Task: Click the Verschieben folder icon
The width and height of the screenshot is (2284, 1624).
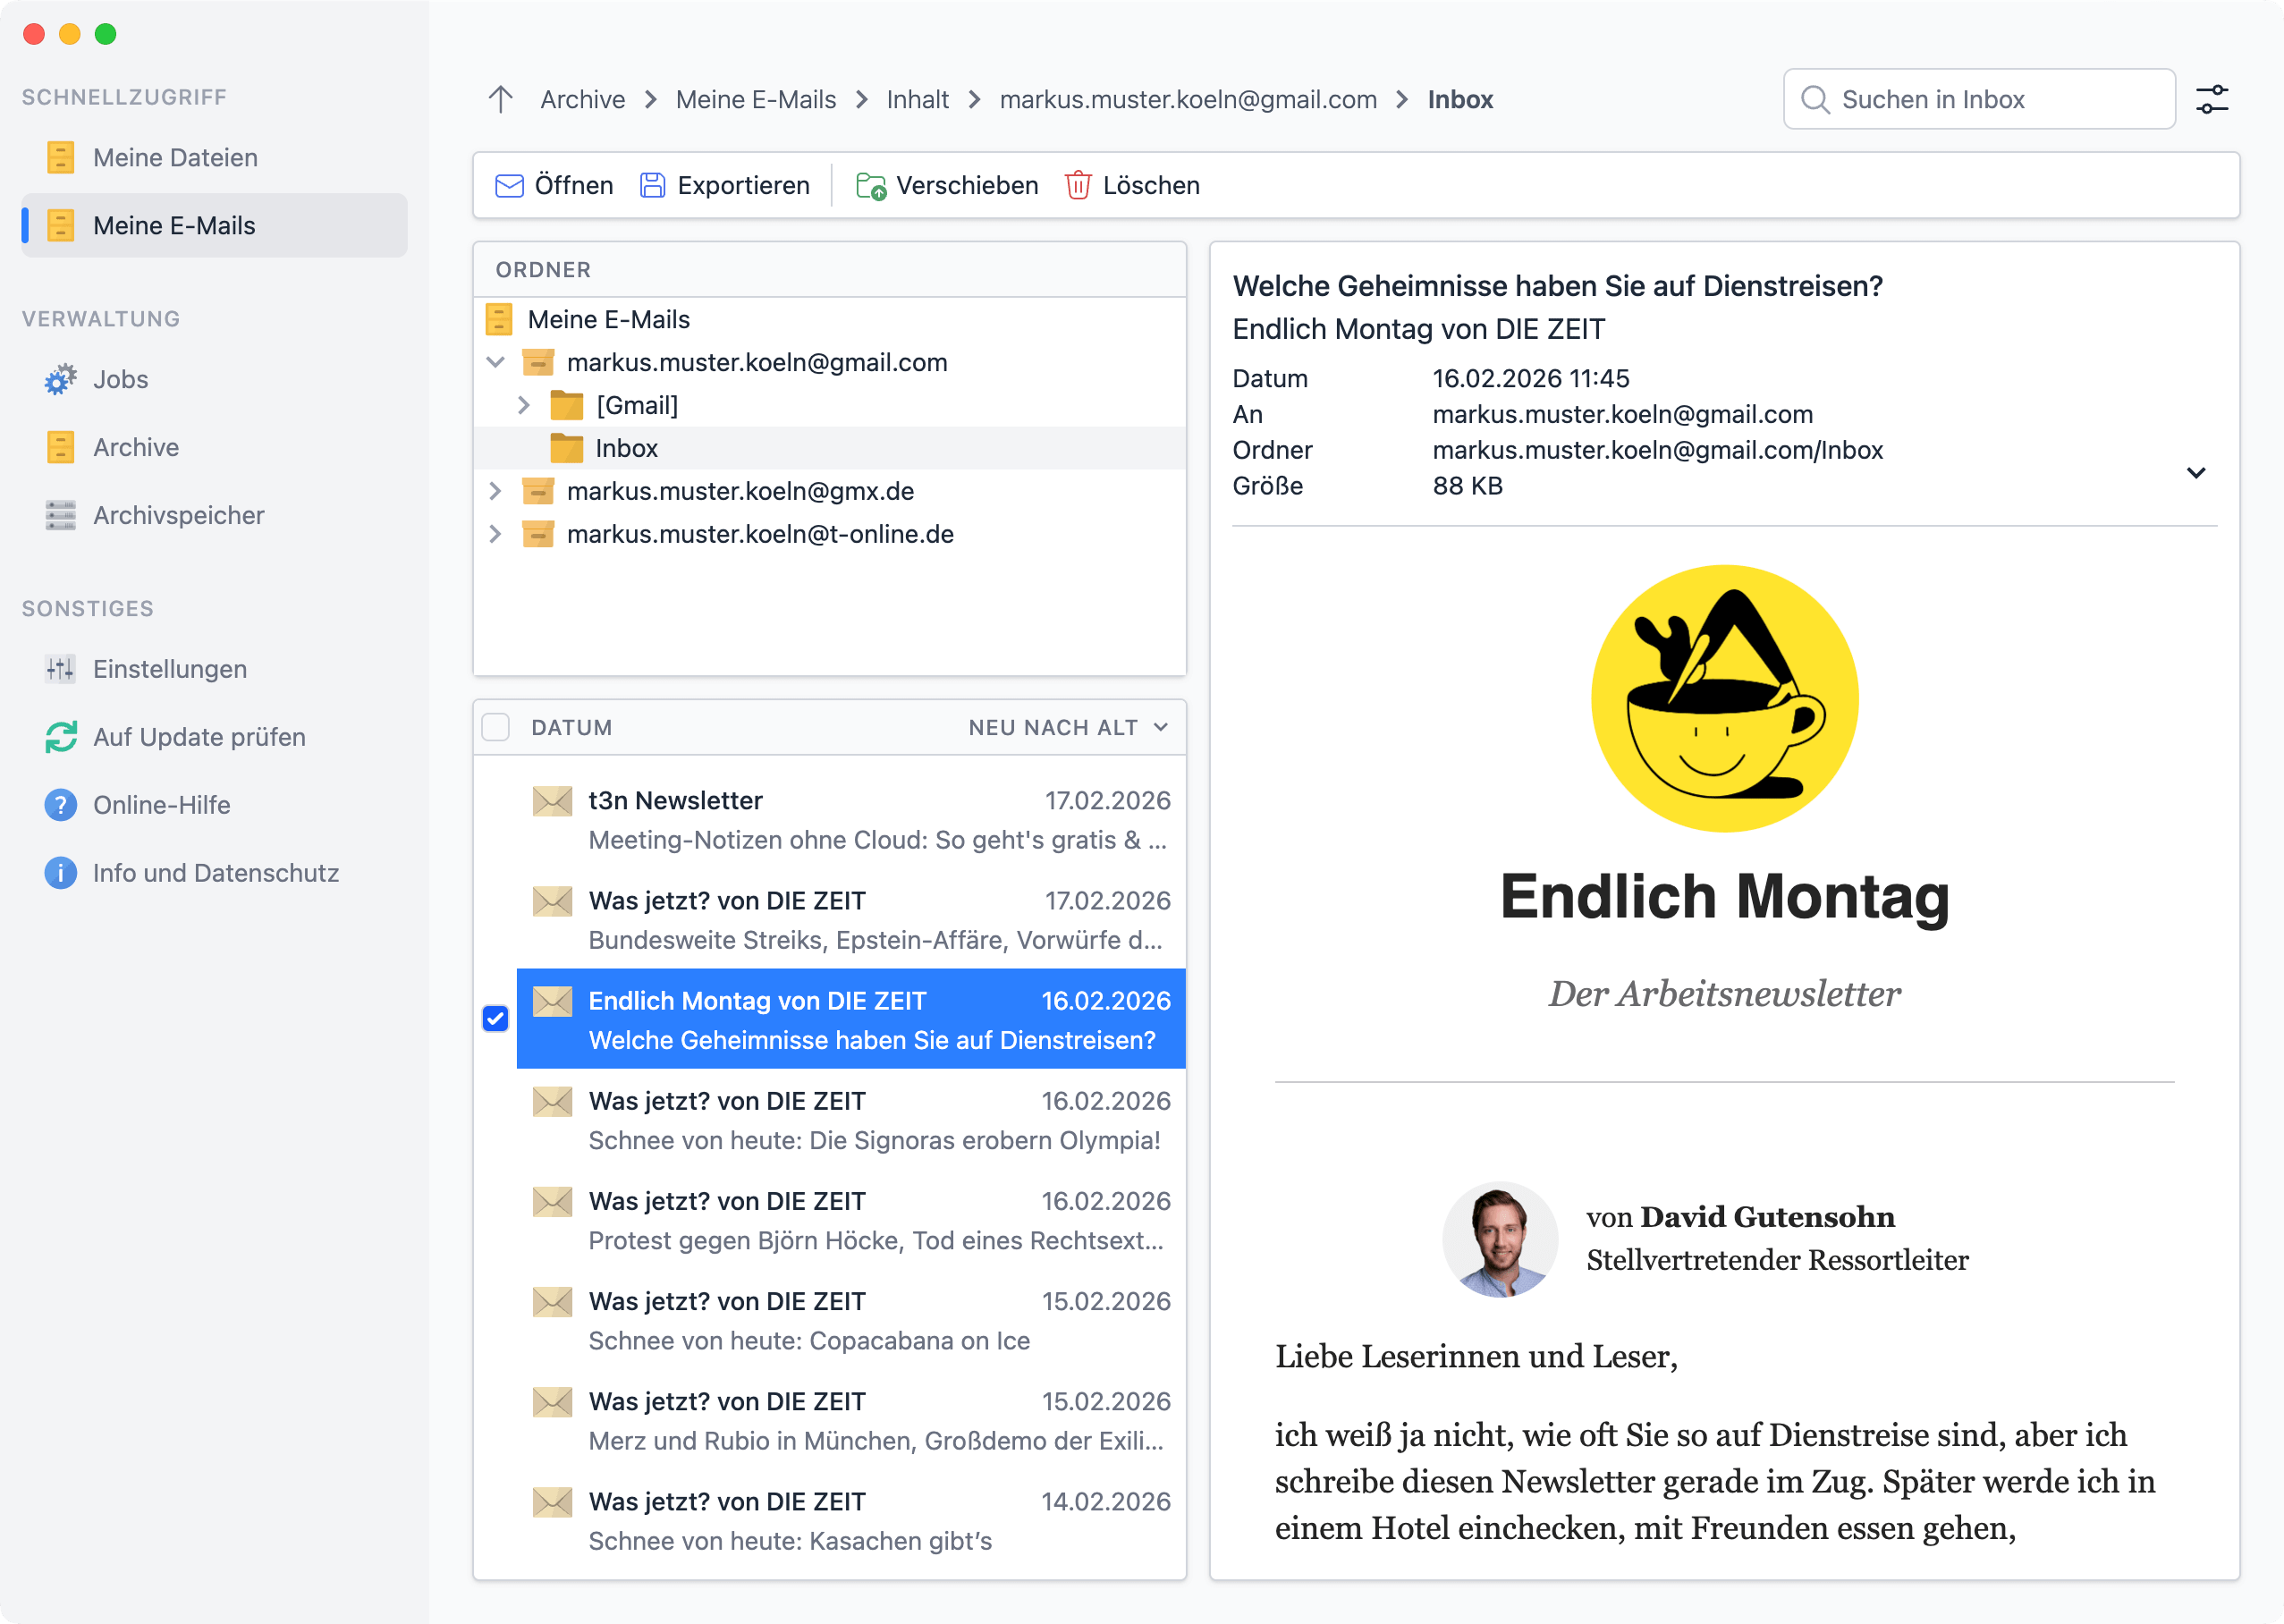Action: pyautogui.click(x=869, y=185)
